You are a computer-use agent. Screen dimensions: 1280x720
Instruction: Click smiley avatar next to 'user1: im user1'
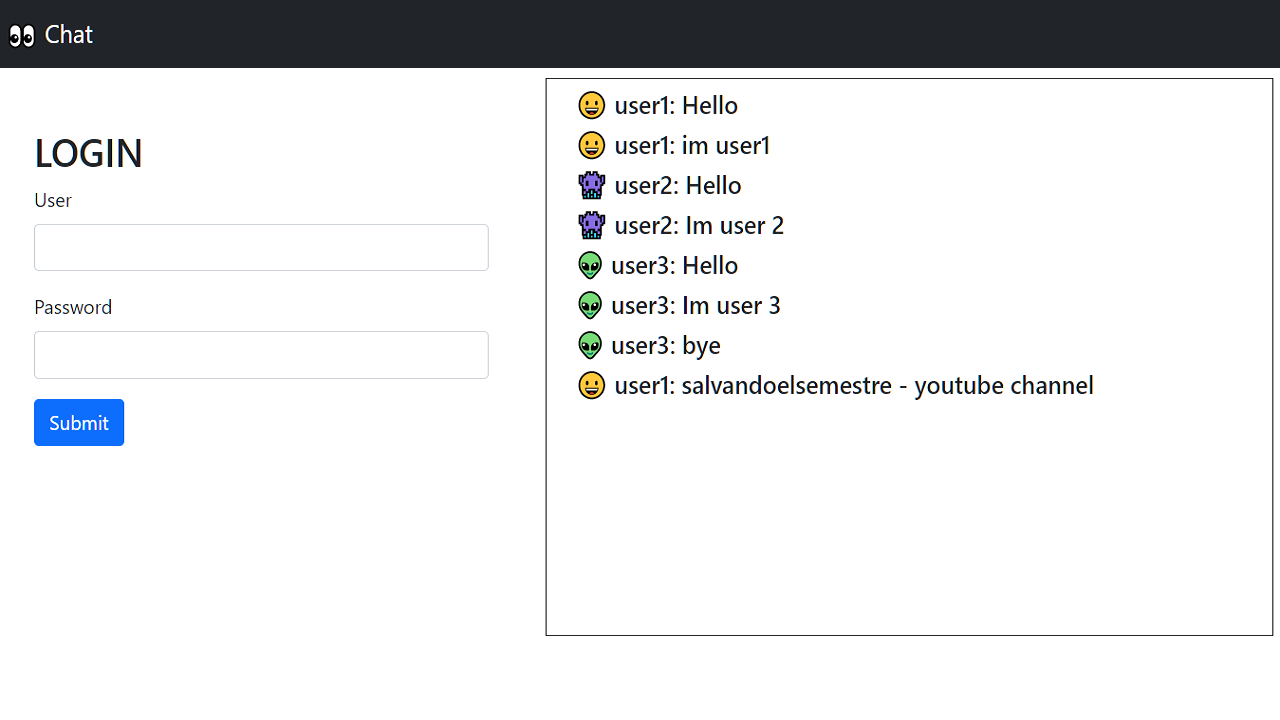point(592,145)
